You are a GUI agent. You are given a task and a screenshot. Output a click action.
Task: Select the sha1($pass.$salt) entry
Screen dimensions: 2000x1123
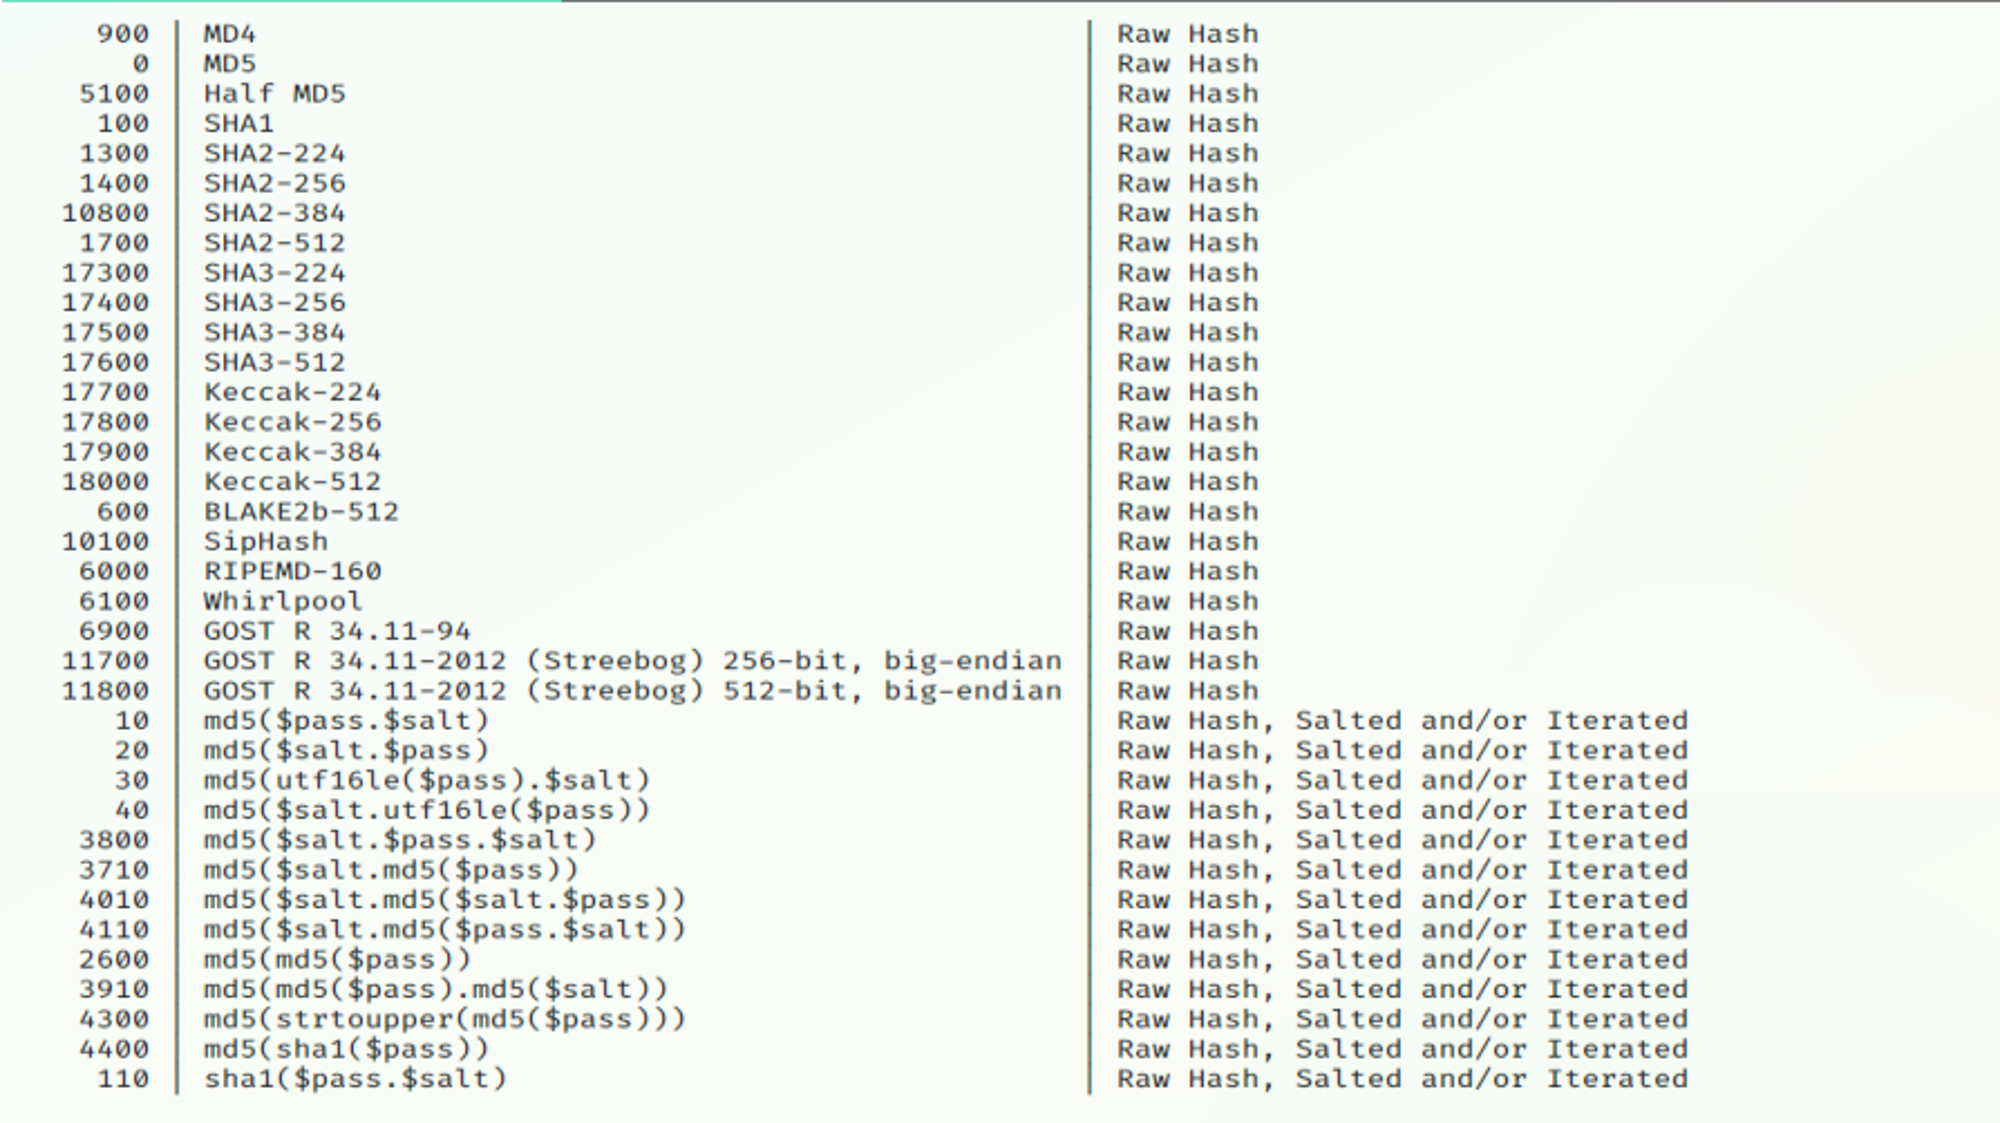pos(355,1079)
